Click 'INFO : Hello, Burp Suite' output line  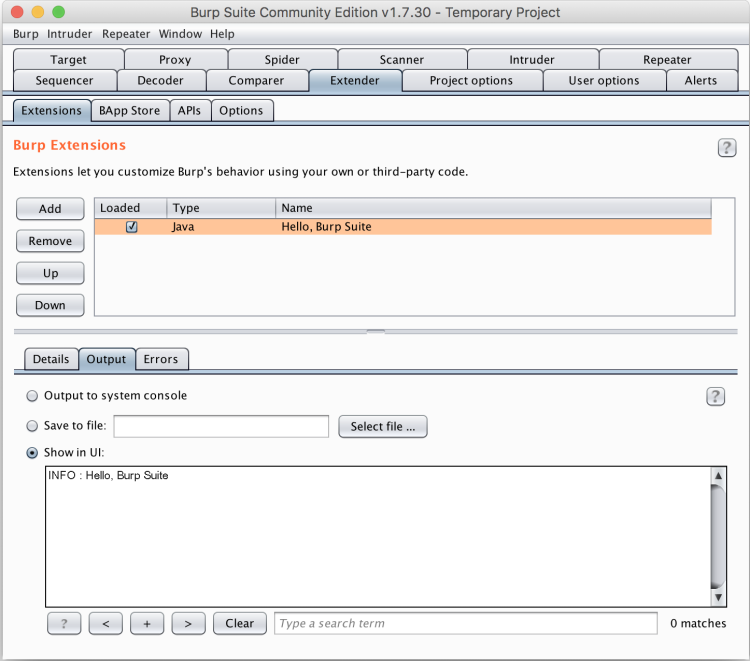click(108, 475)
